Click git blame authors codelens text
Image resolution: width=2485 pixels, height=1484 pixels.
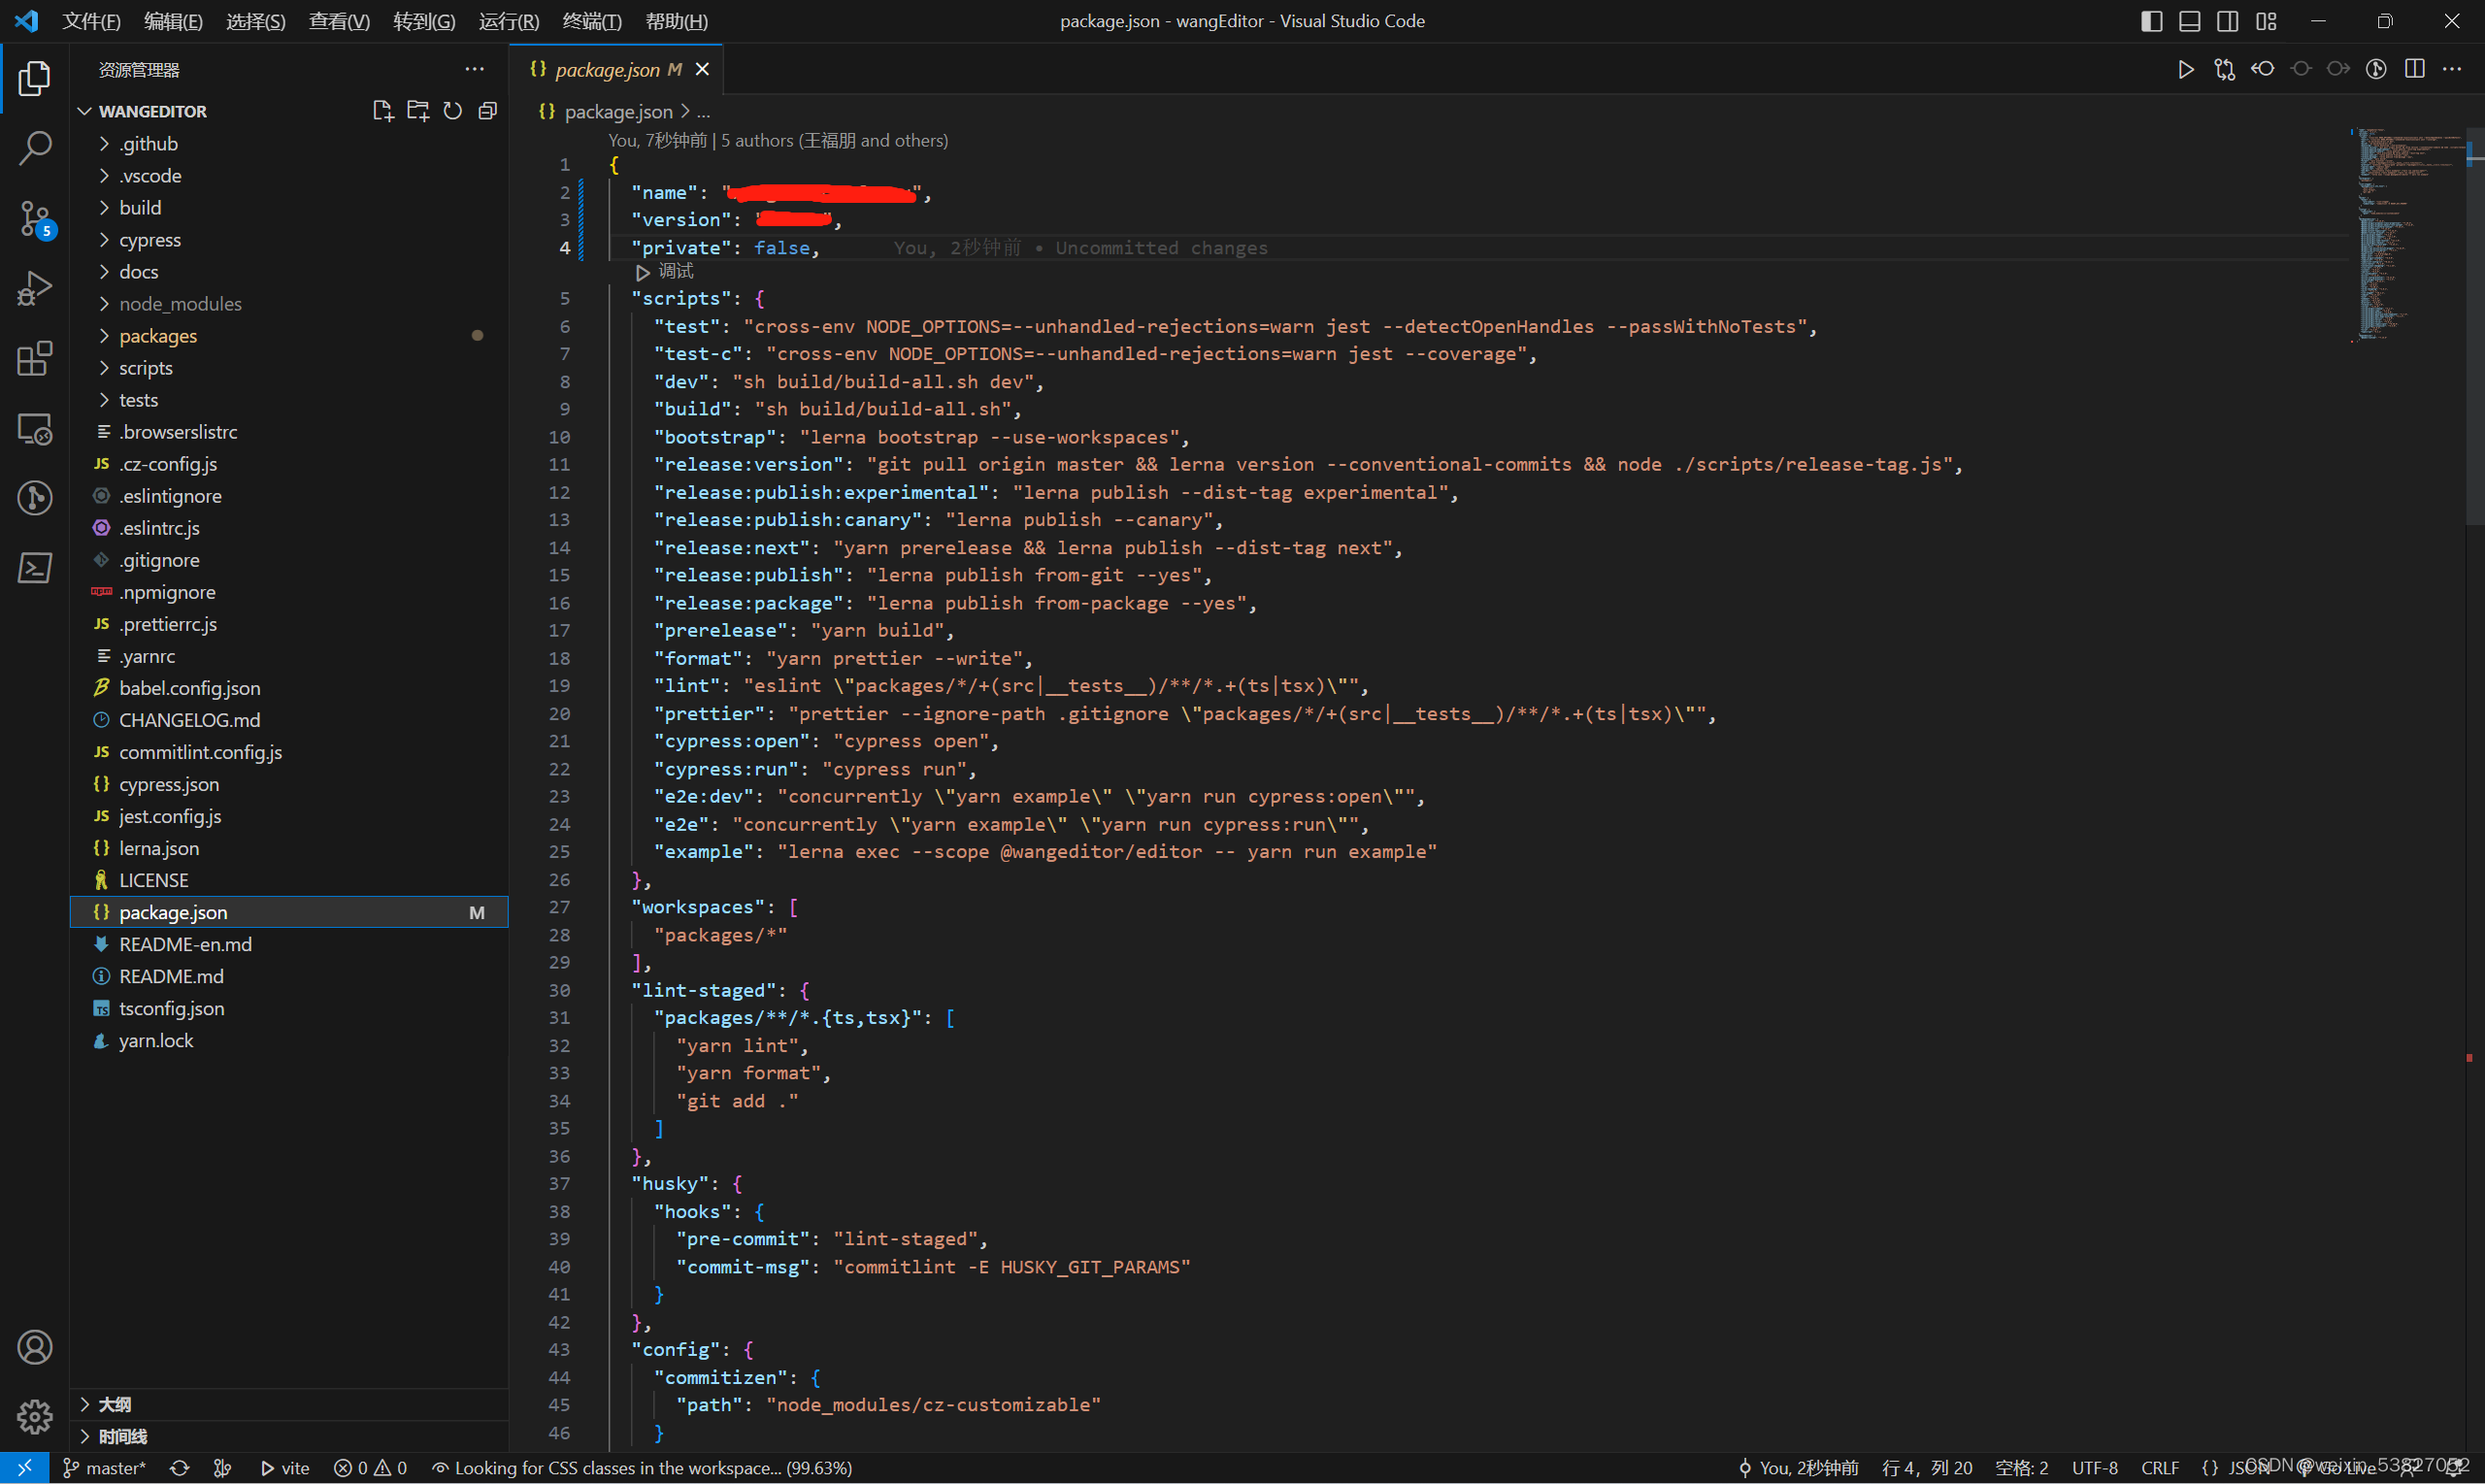[x=778, y=140]
